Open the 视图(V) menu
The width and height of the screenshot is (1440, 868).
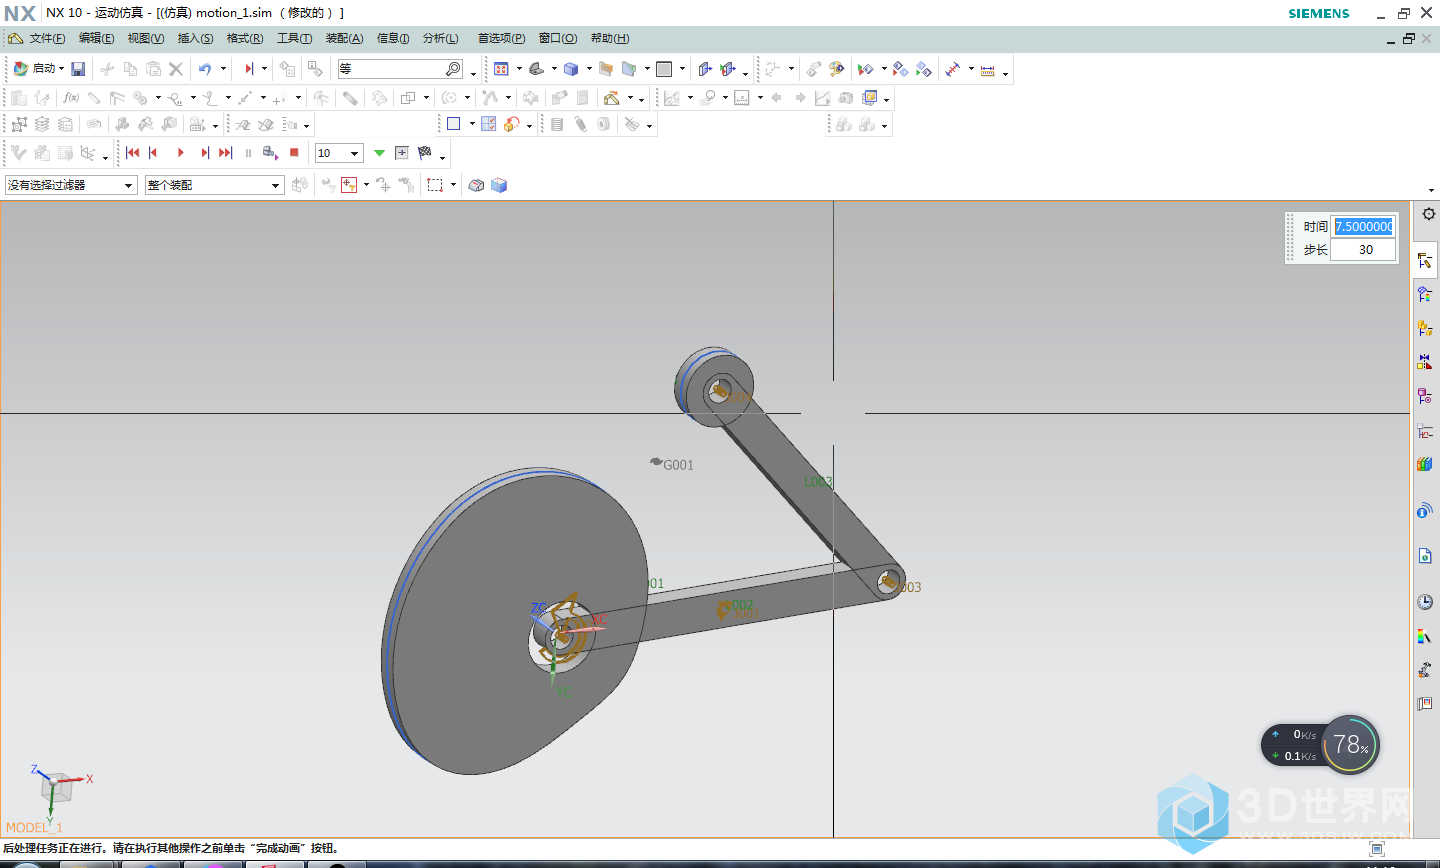146,38
